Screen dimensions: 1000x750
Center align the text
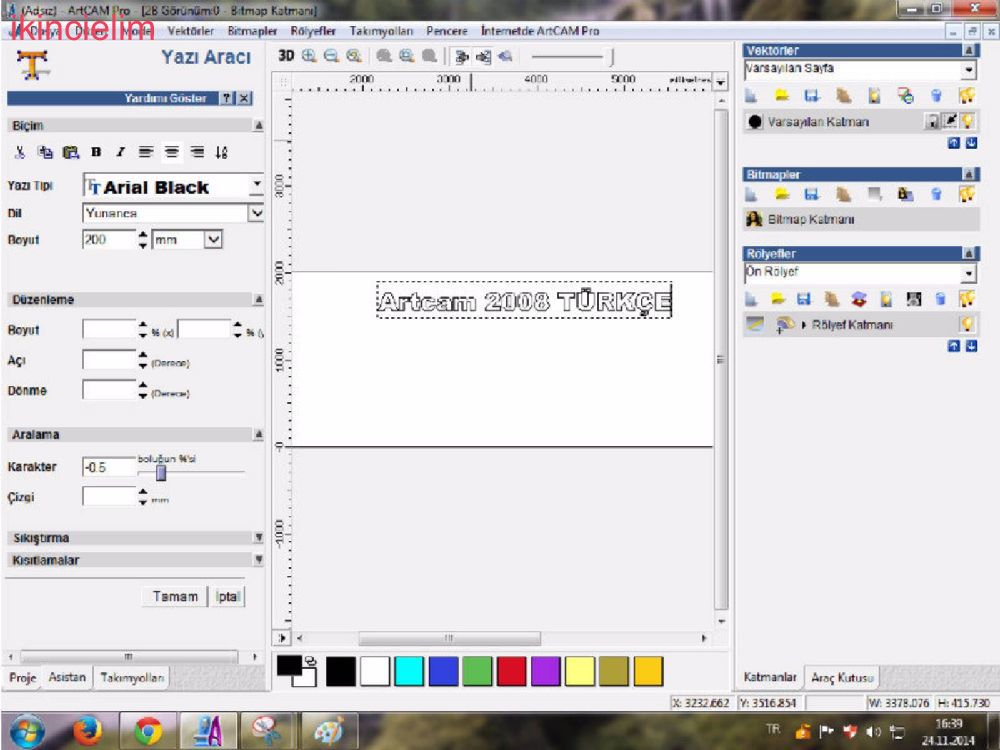(172, 152)
